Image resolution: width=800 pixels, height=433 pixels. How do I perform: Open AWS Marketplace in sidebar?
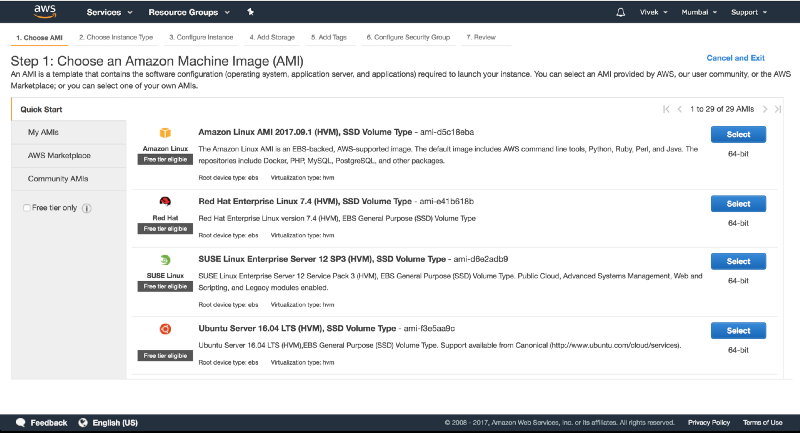[x=69, y=156]
